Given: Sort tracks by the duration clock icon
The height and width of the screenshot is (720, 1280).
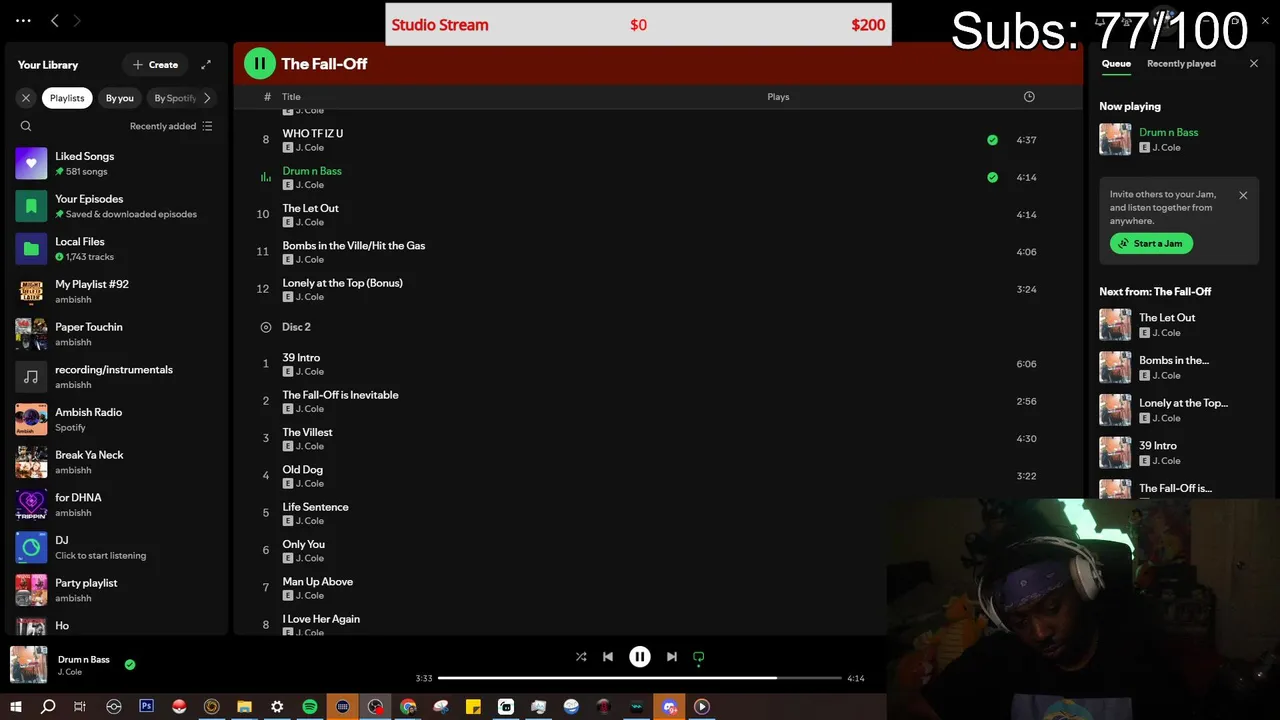Looking at the screenshot, I should pyautogui.click(x=1029, y=97).
